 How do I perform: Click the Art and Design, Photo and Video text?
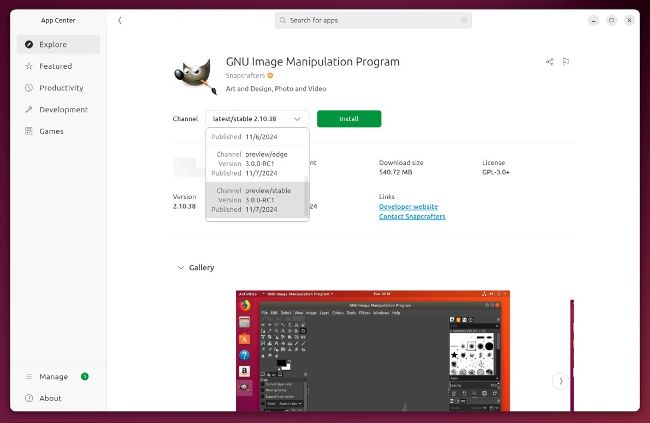(x=276, y=89)
